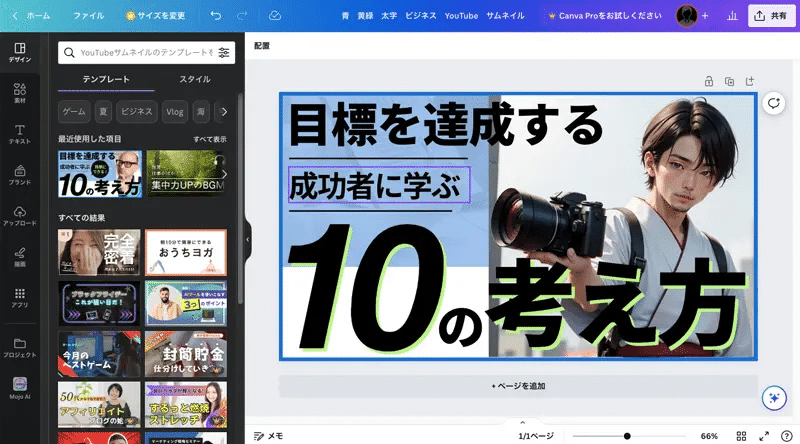Viewport: 800px width, 444px height.
Task: Click the redo arrow icon
Action: tap(242, 16)
